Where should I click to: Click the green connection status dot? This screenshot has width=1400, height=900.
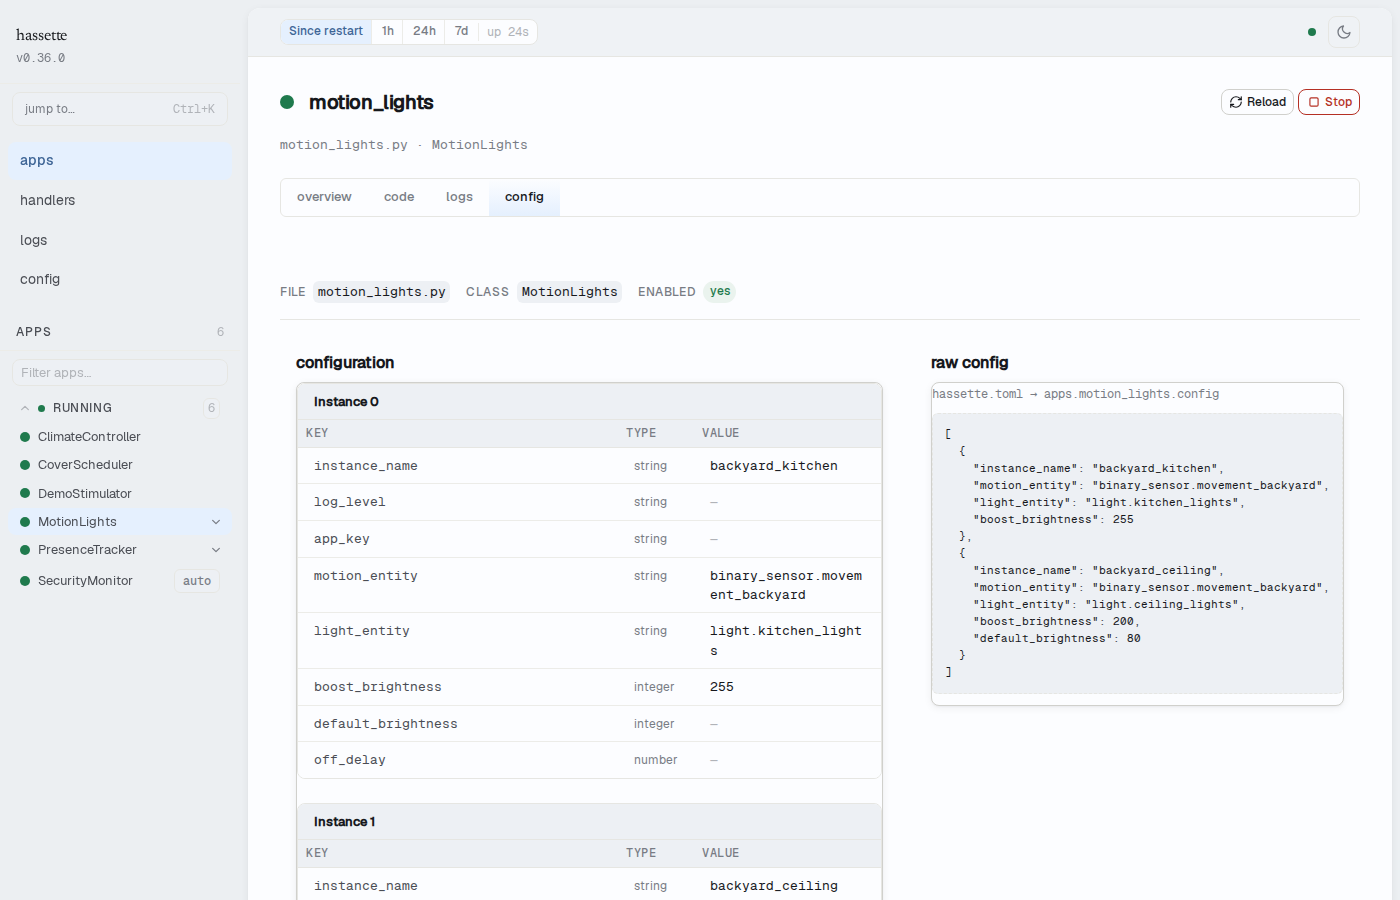pos(1312,32)
